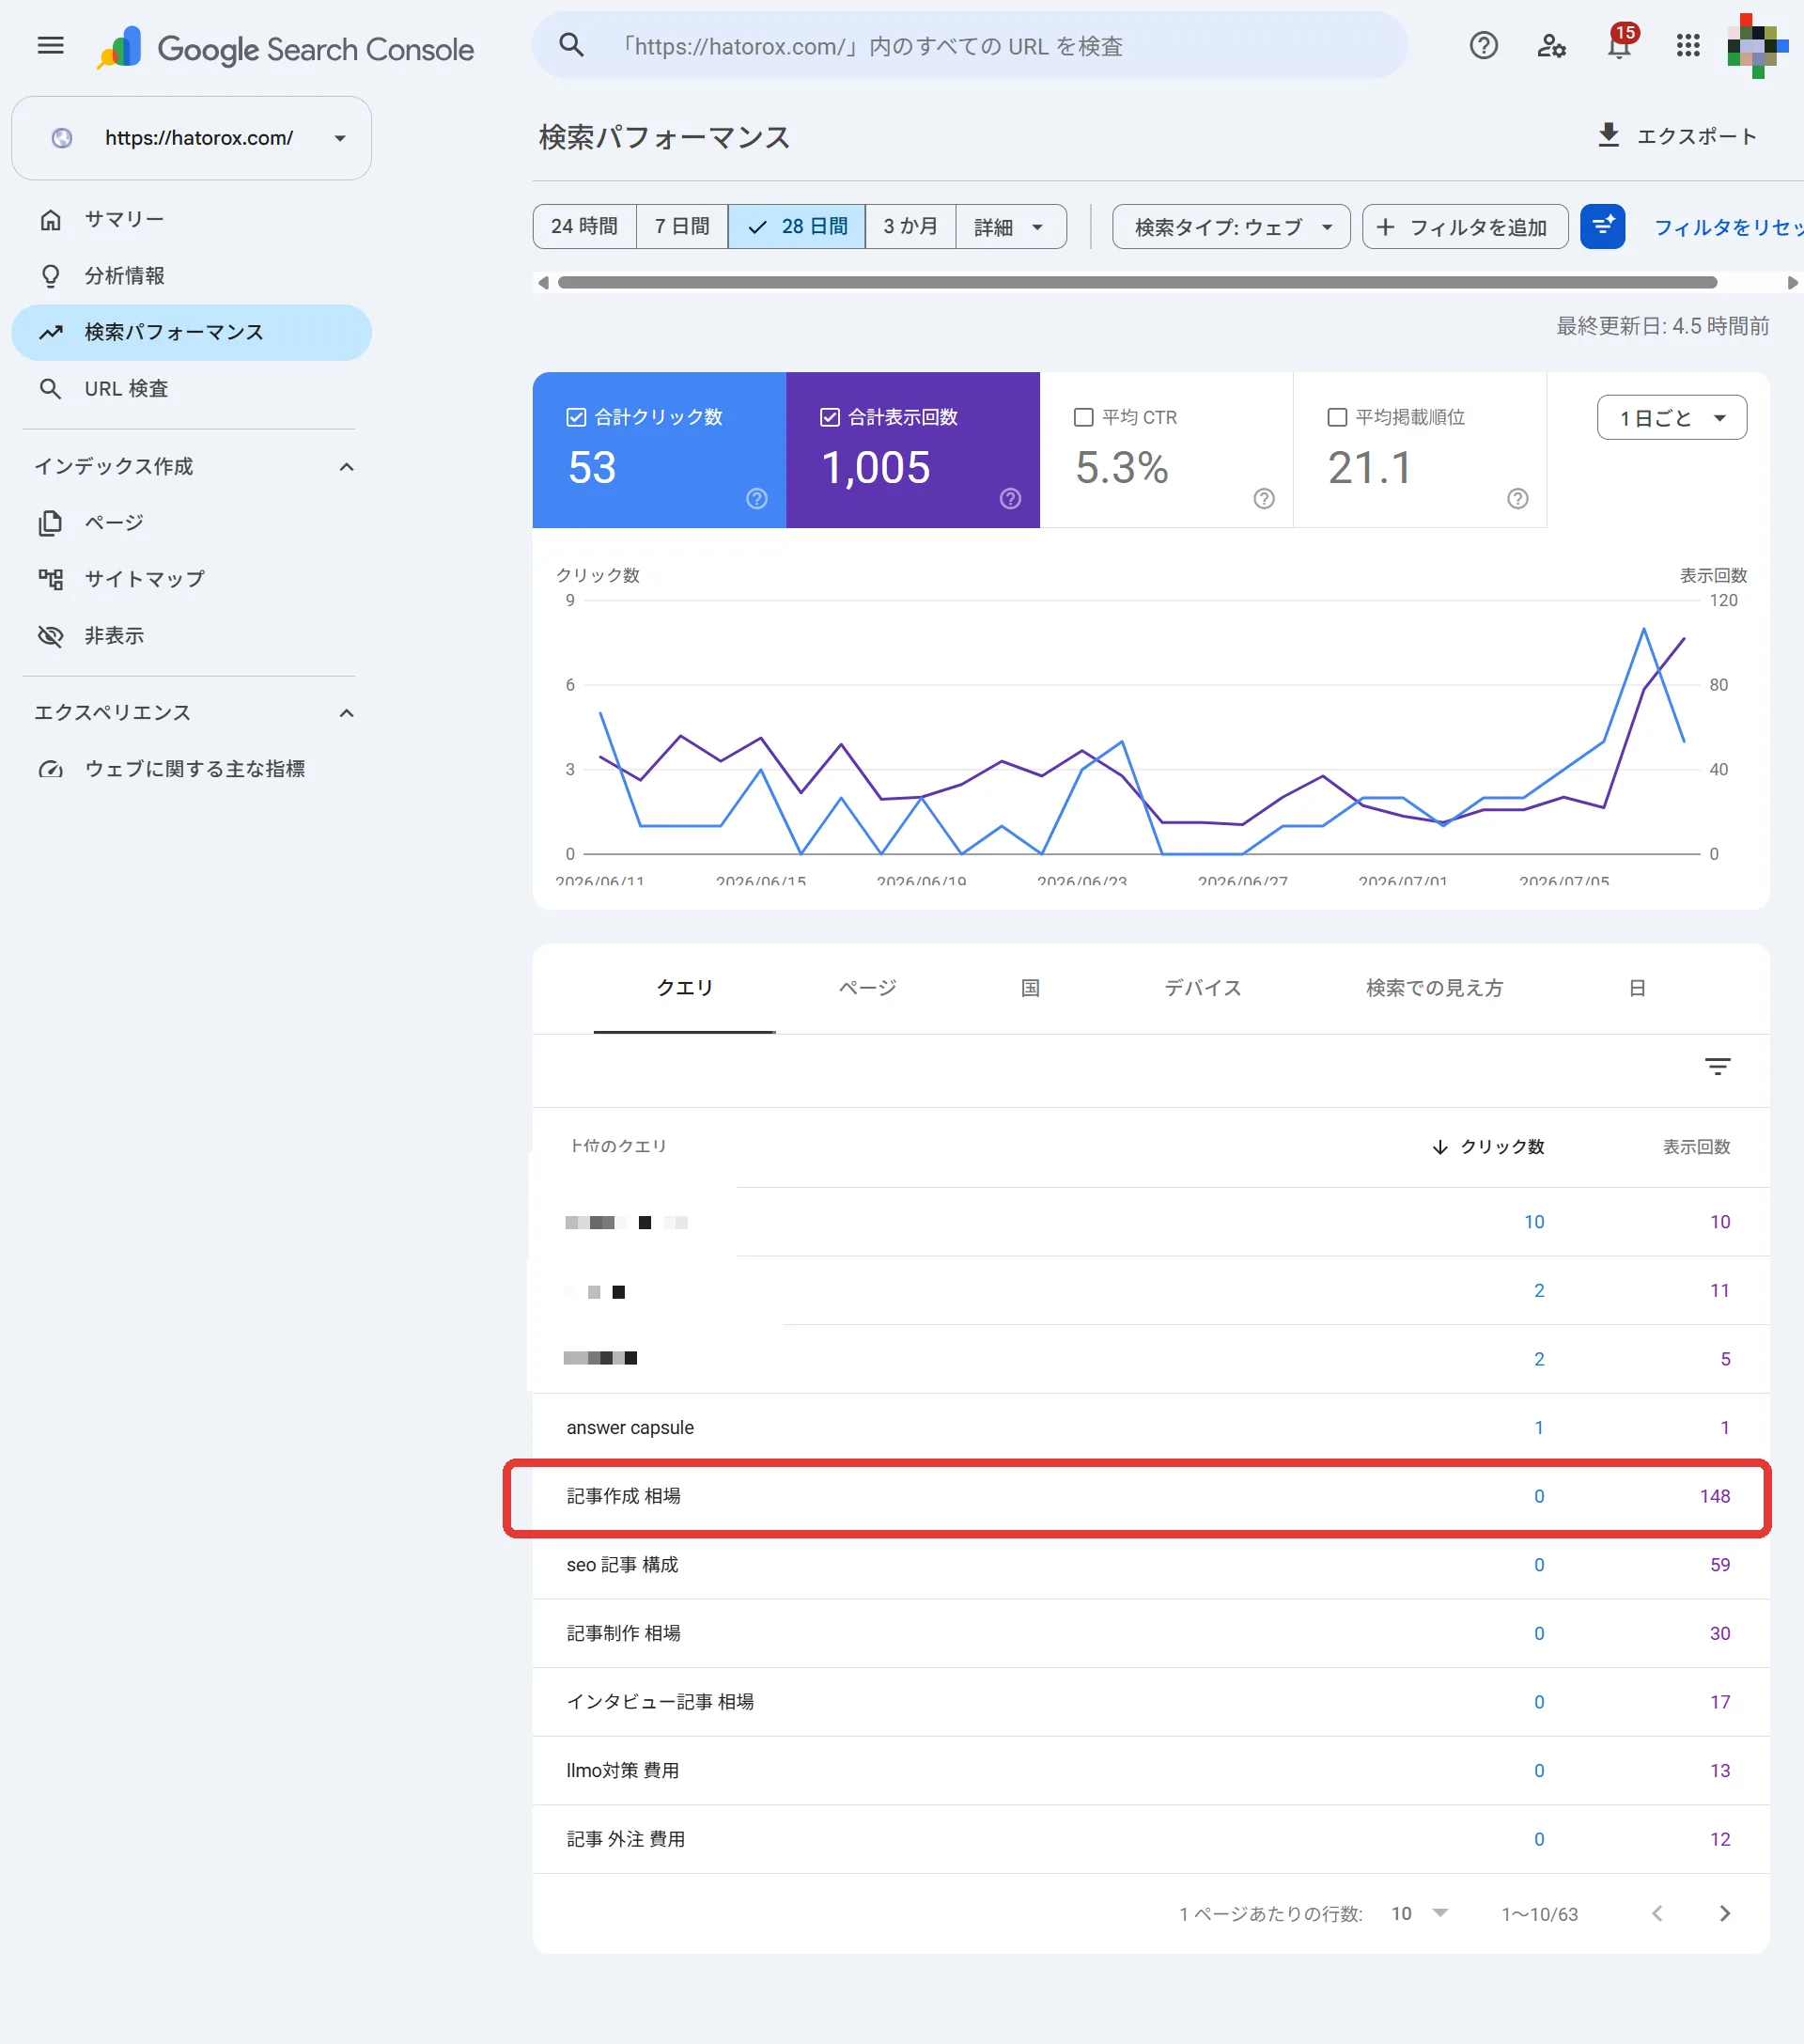Viewport: 1804px width, 2044px height.
Task: Open サイトマップ in sidebar
Action: 191,579
